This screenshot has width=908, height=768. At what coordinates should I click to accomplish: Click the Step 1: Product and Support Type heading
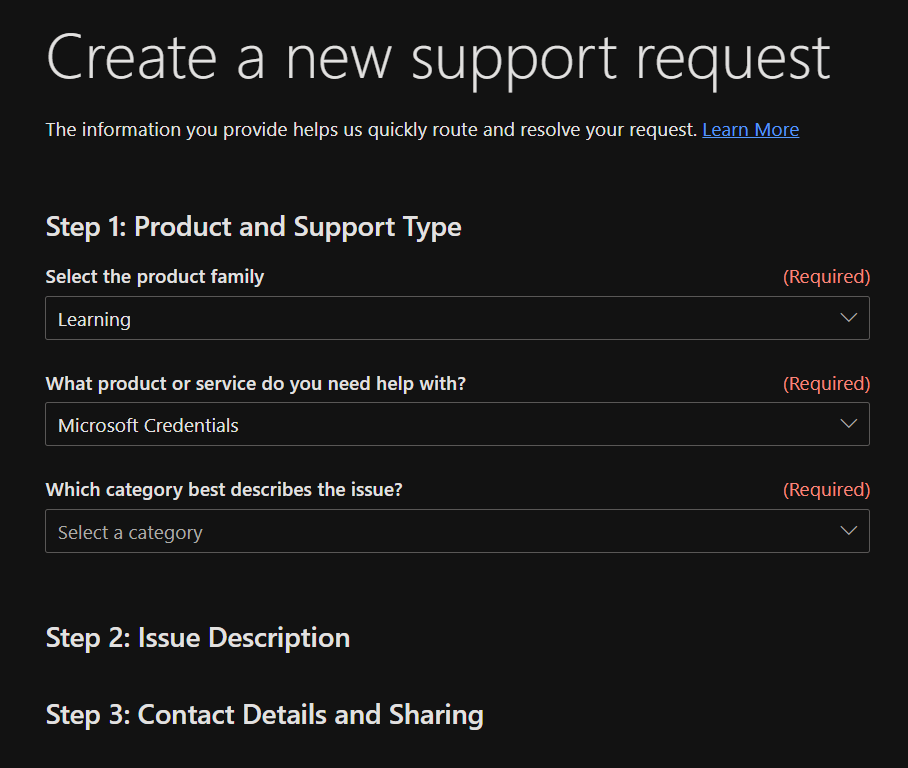(x=253, y=227)
